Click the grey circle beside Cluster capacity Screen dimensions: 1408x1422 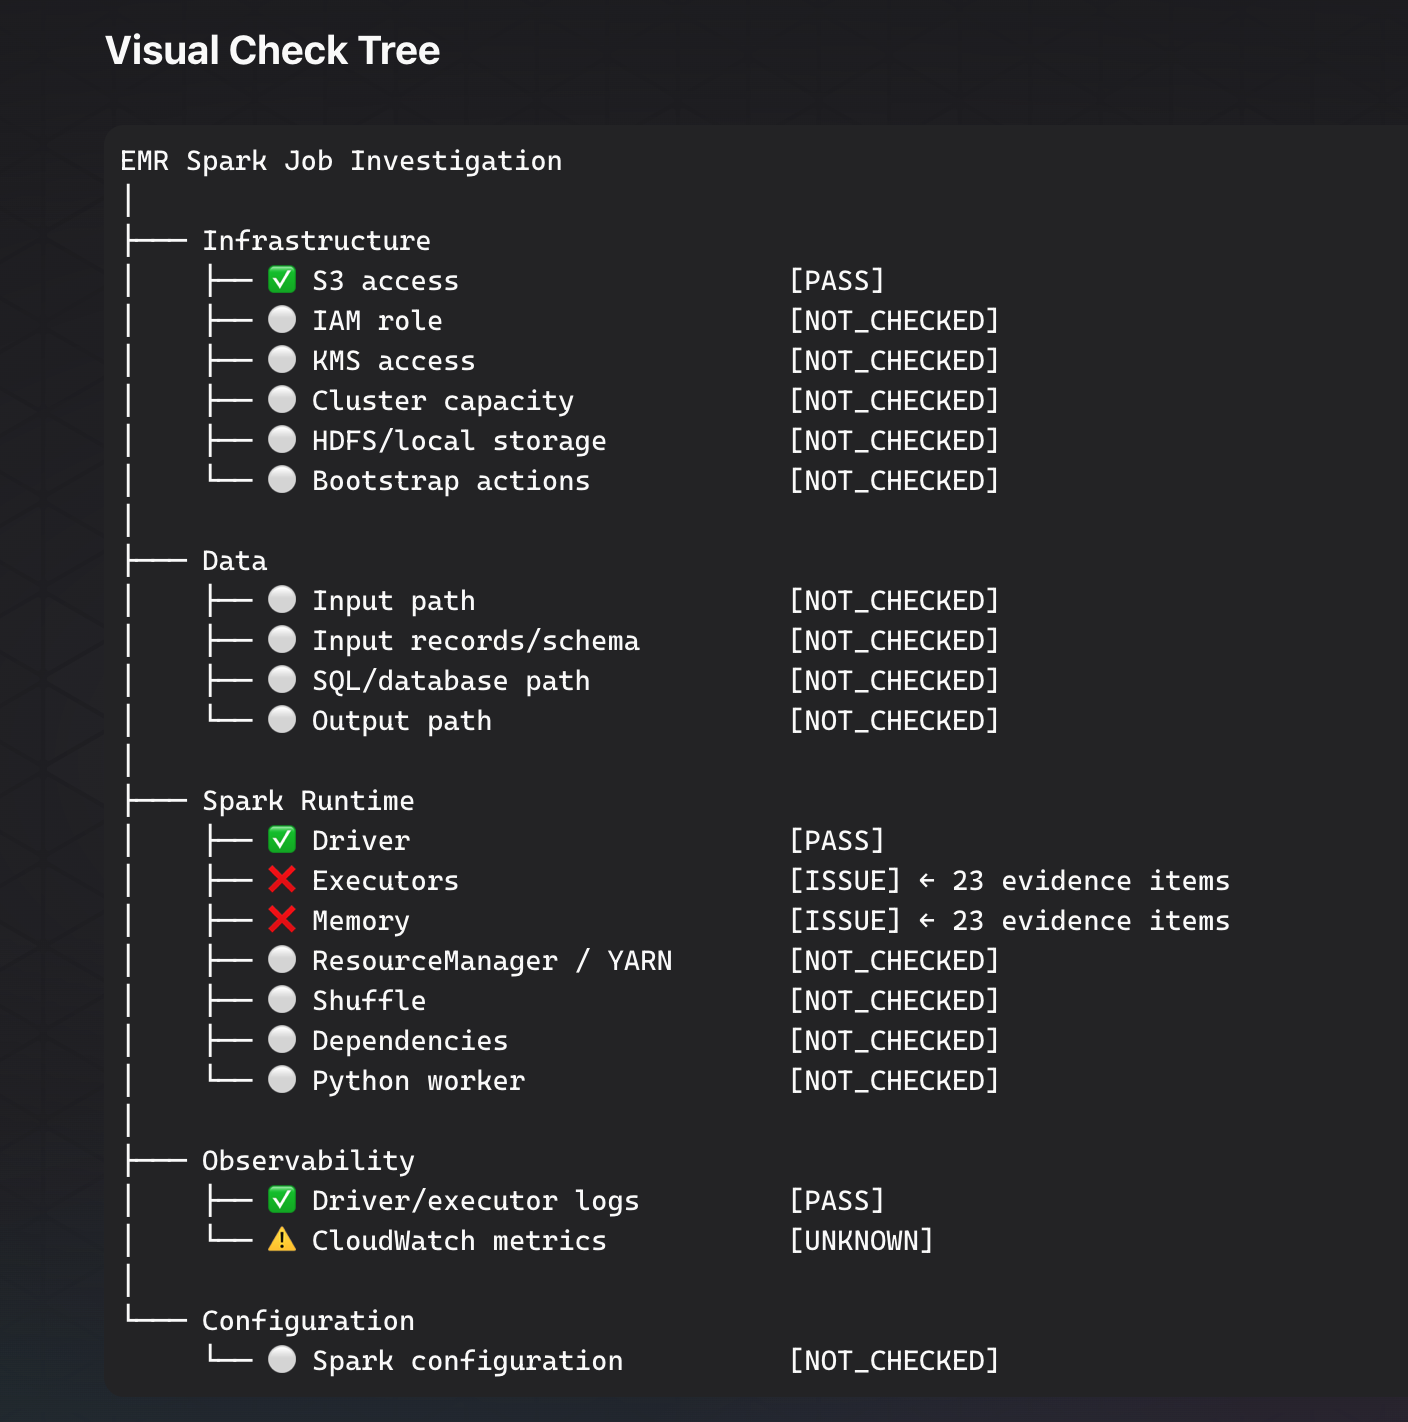pyautogui.click(x=282, y=400)
